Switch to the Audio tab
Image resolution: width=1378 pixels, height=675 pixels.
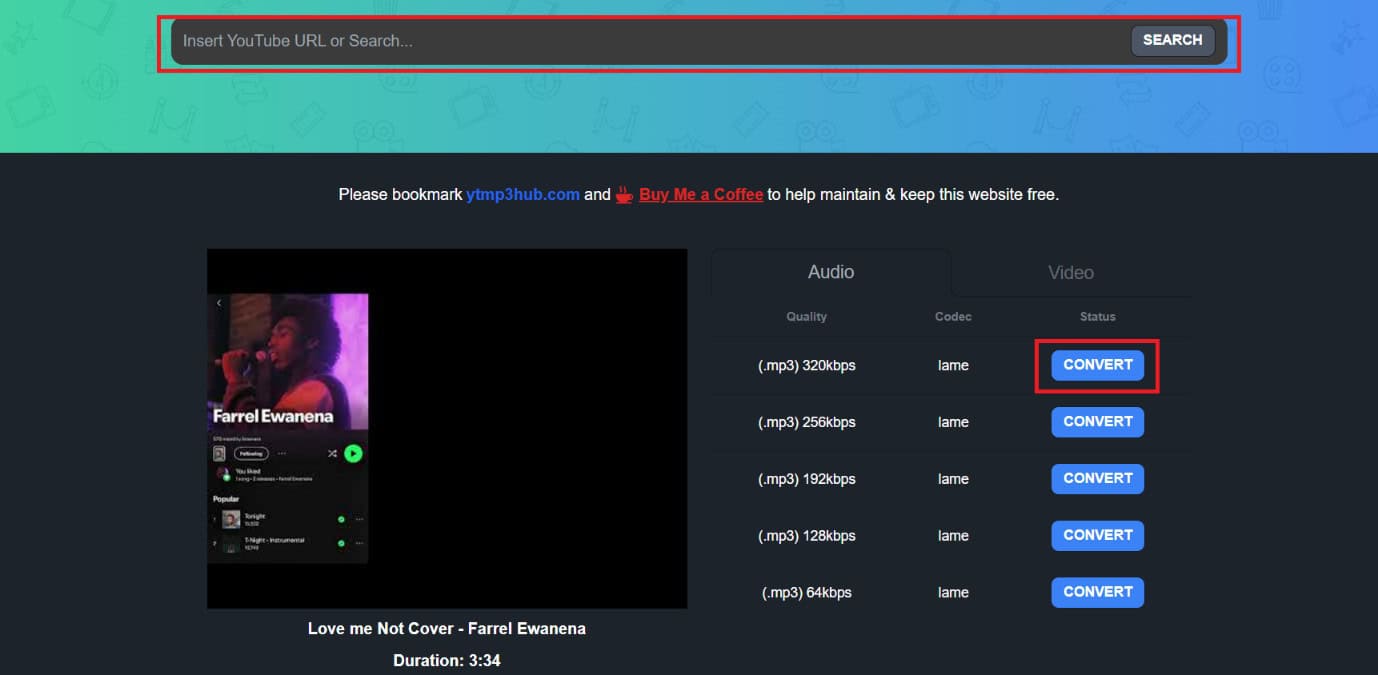pos(831,272)
